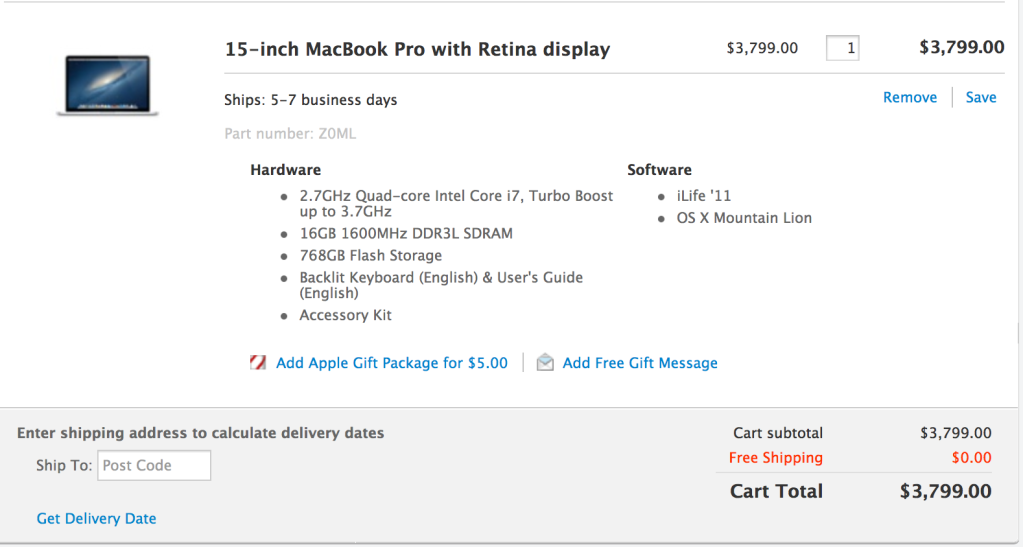The height and width of the screenshot is (547, 1023).
Task: Click the 16GB 1600MHz DDR3L SDRAM item
Action: 406,233
